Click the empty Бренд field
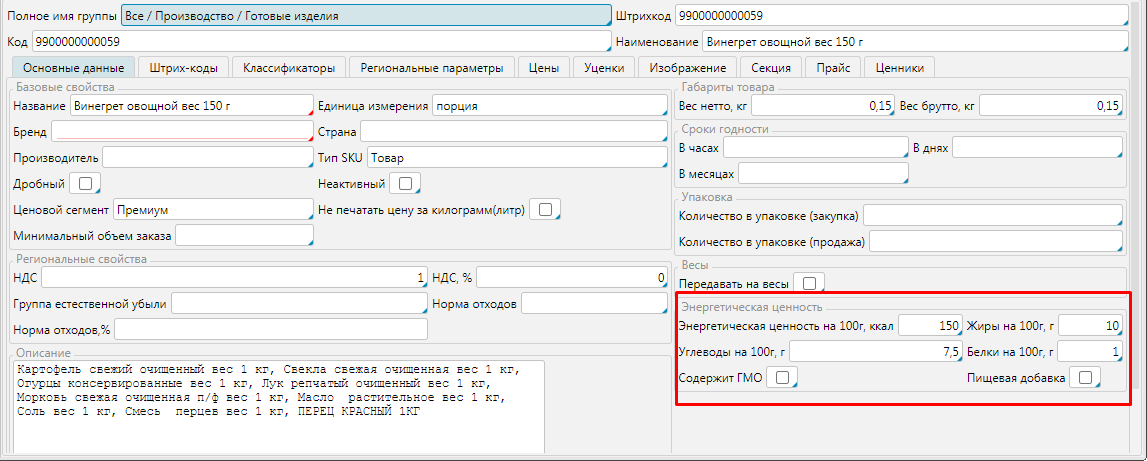Screen dimensions: 1147x461 (182, 132)
